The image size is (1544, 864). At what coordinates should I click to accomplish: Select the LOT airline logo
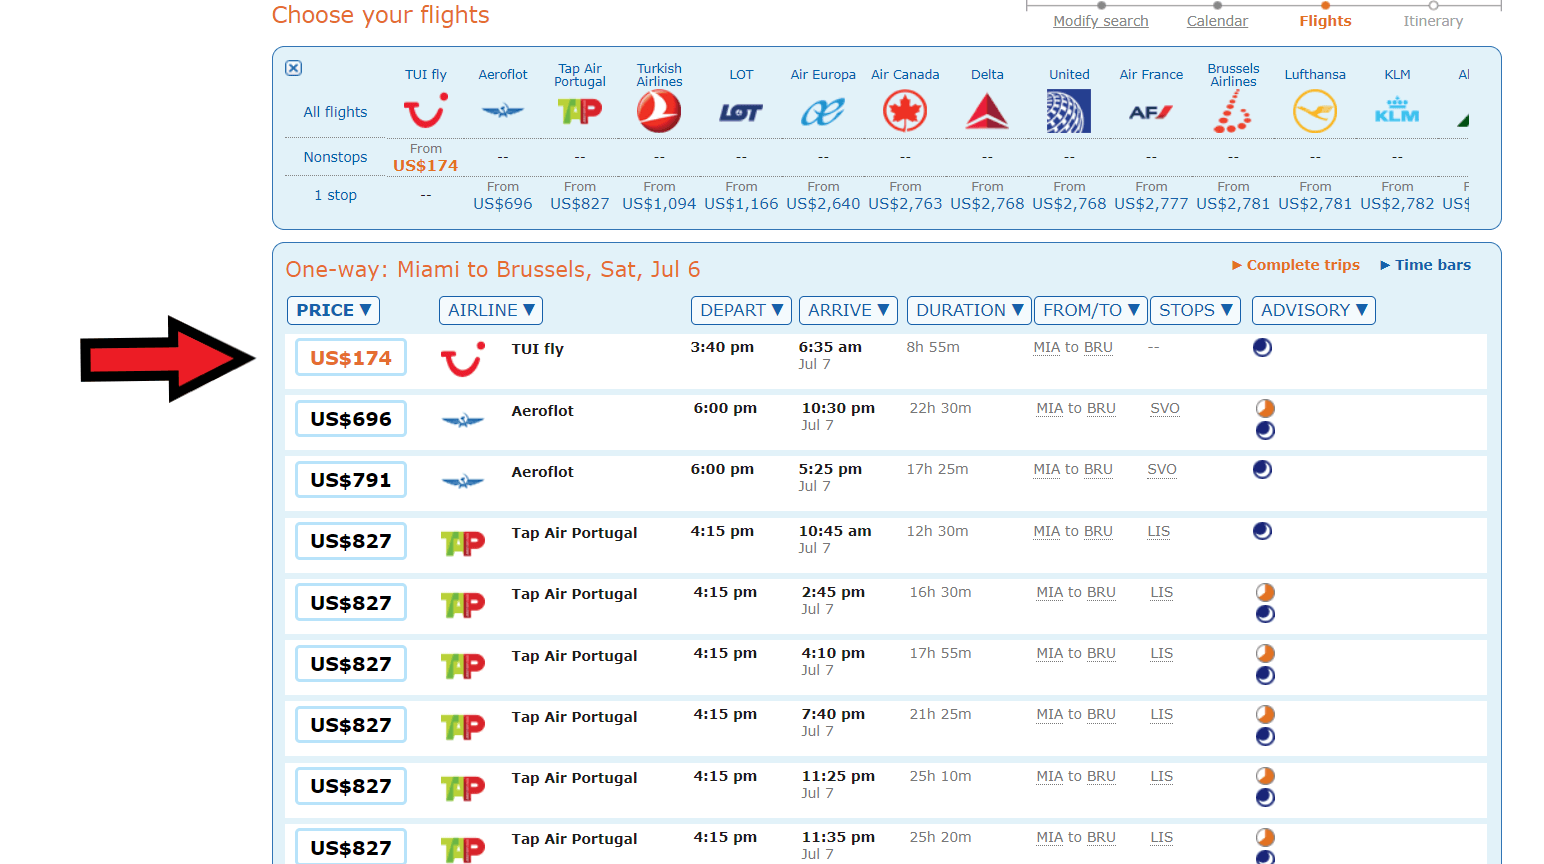click(741, 113)
